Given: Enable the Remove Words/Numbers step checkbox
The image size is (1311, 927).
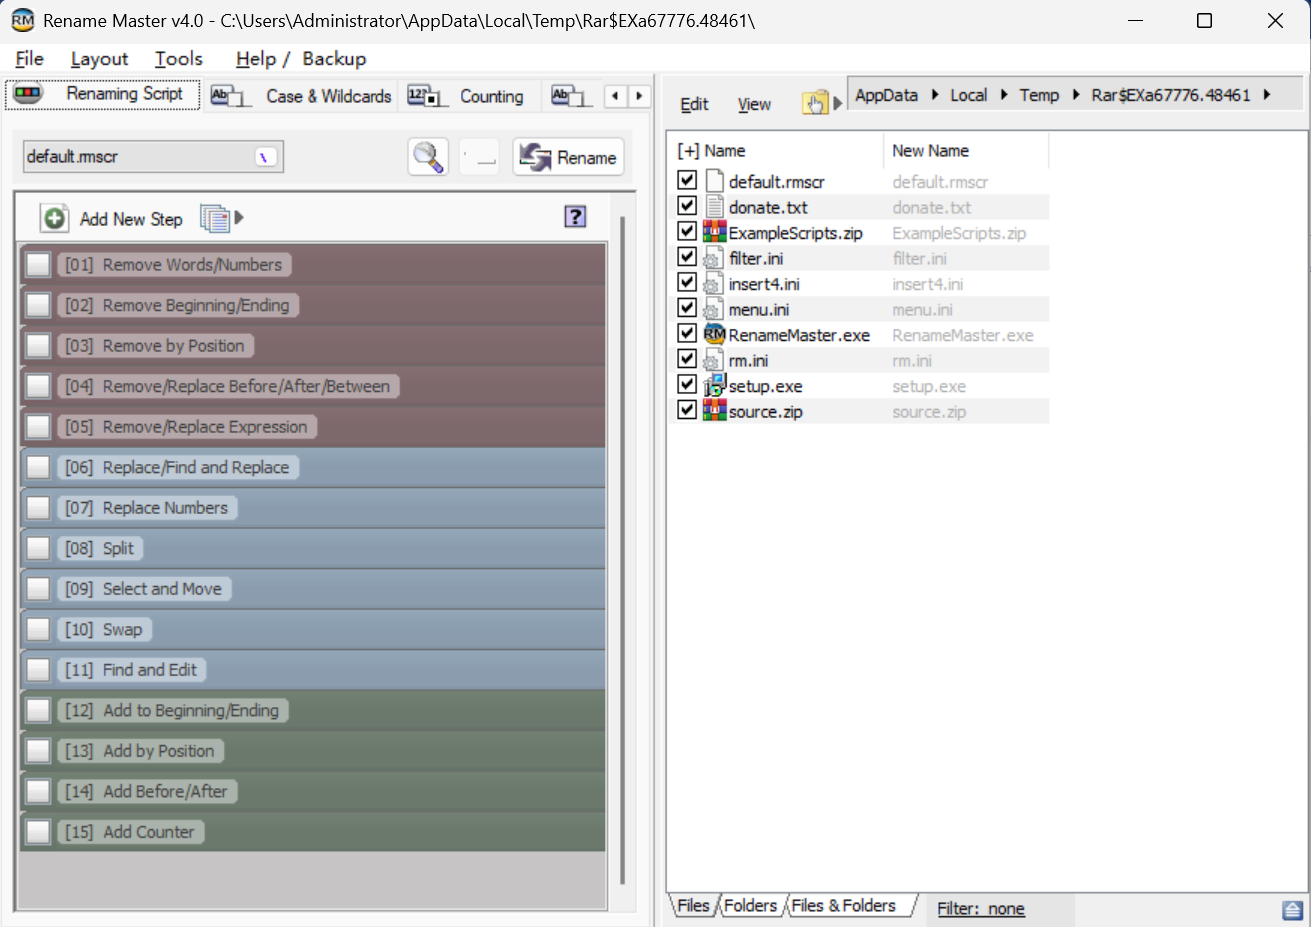Looking at the screenshot, I should click(38, 265).
